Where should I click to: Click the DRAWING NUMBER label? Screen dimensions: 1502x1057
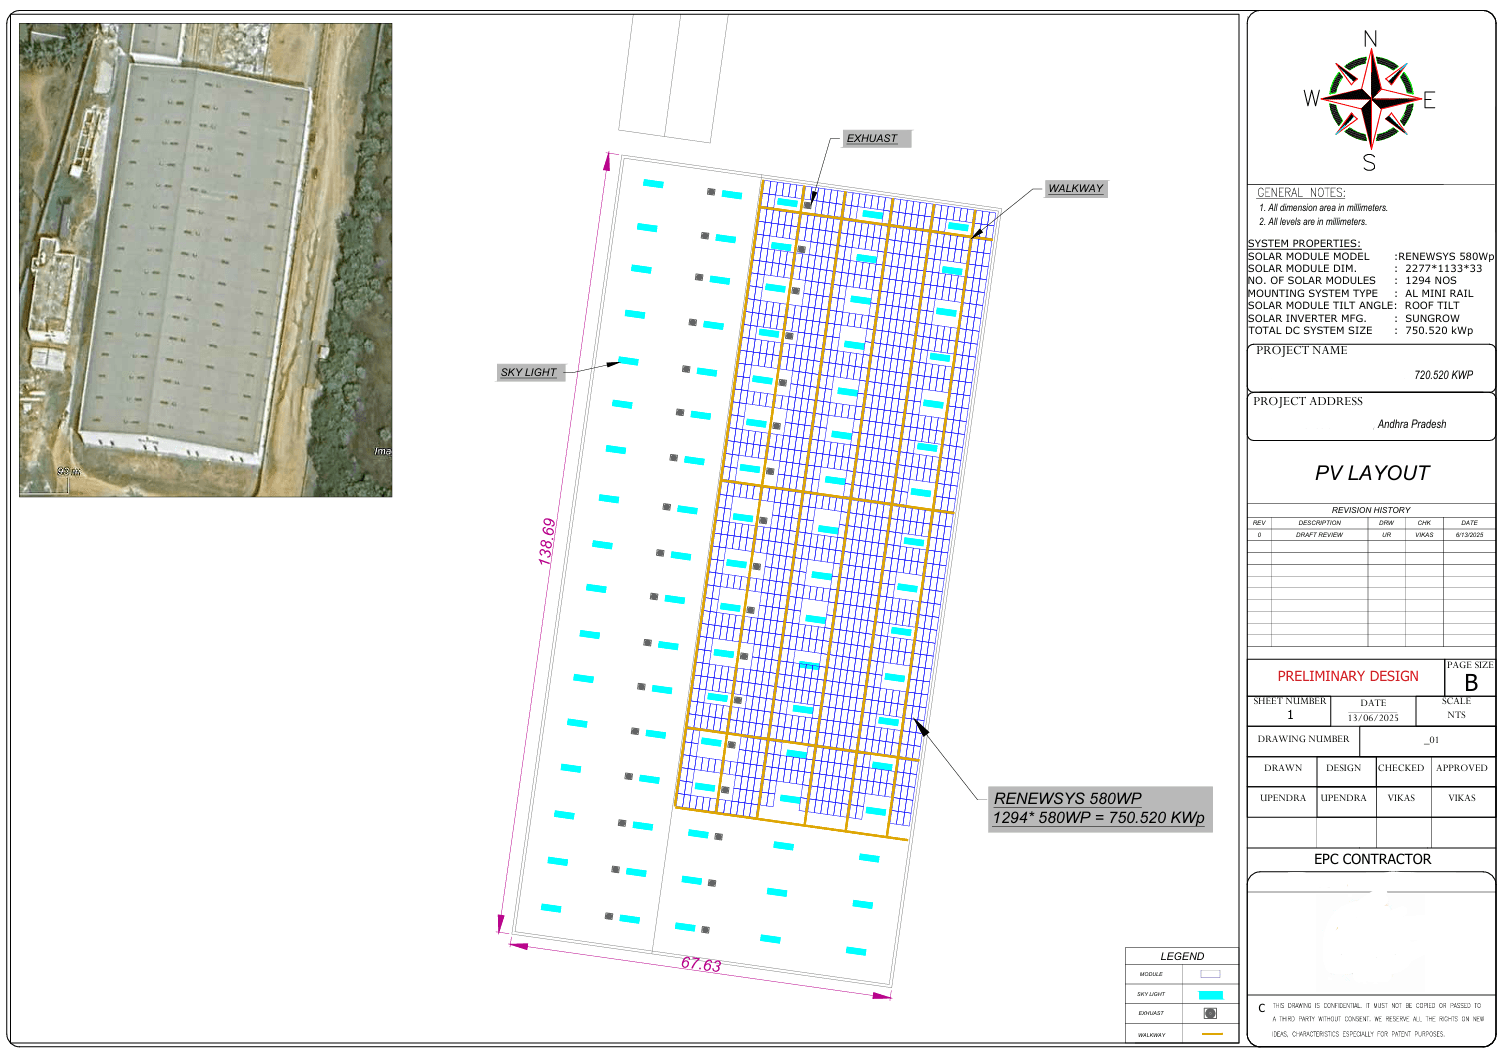pos(1303,739)
